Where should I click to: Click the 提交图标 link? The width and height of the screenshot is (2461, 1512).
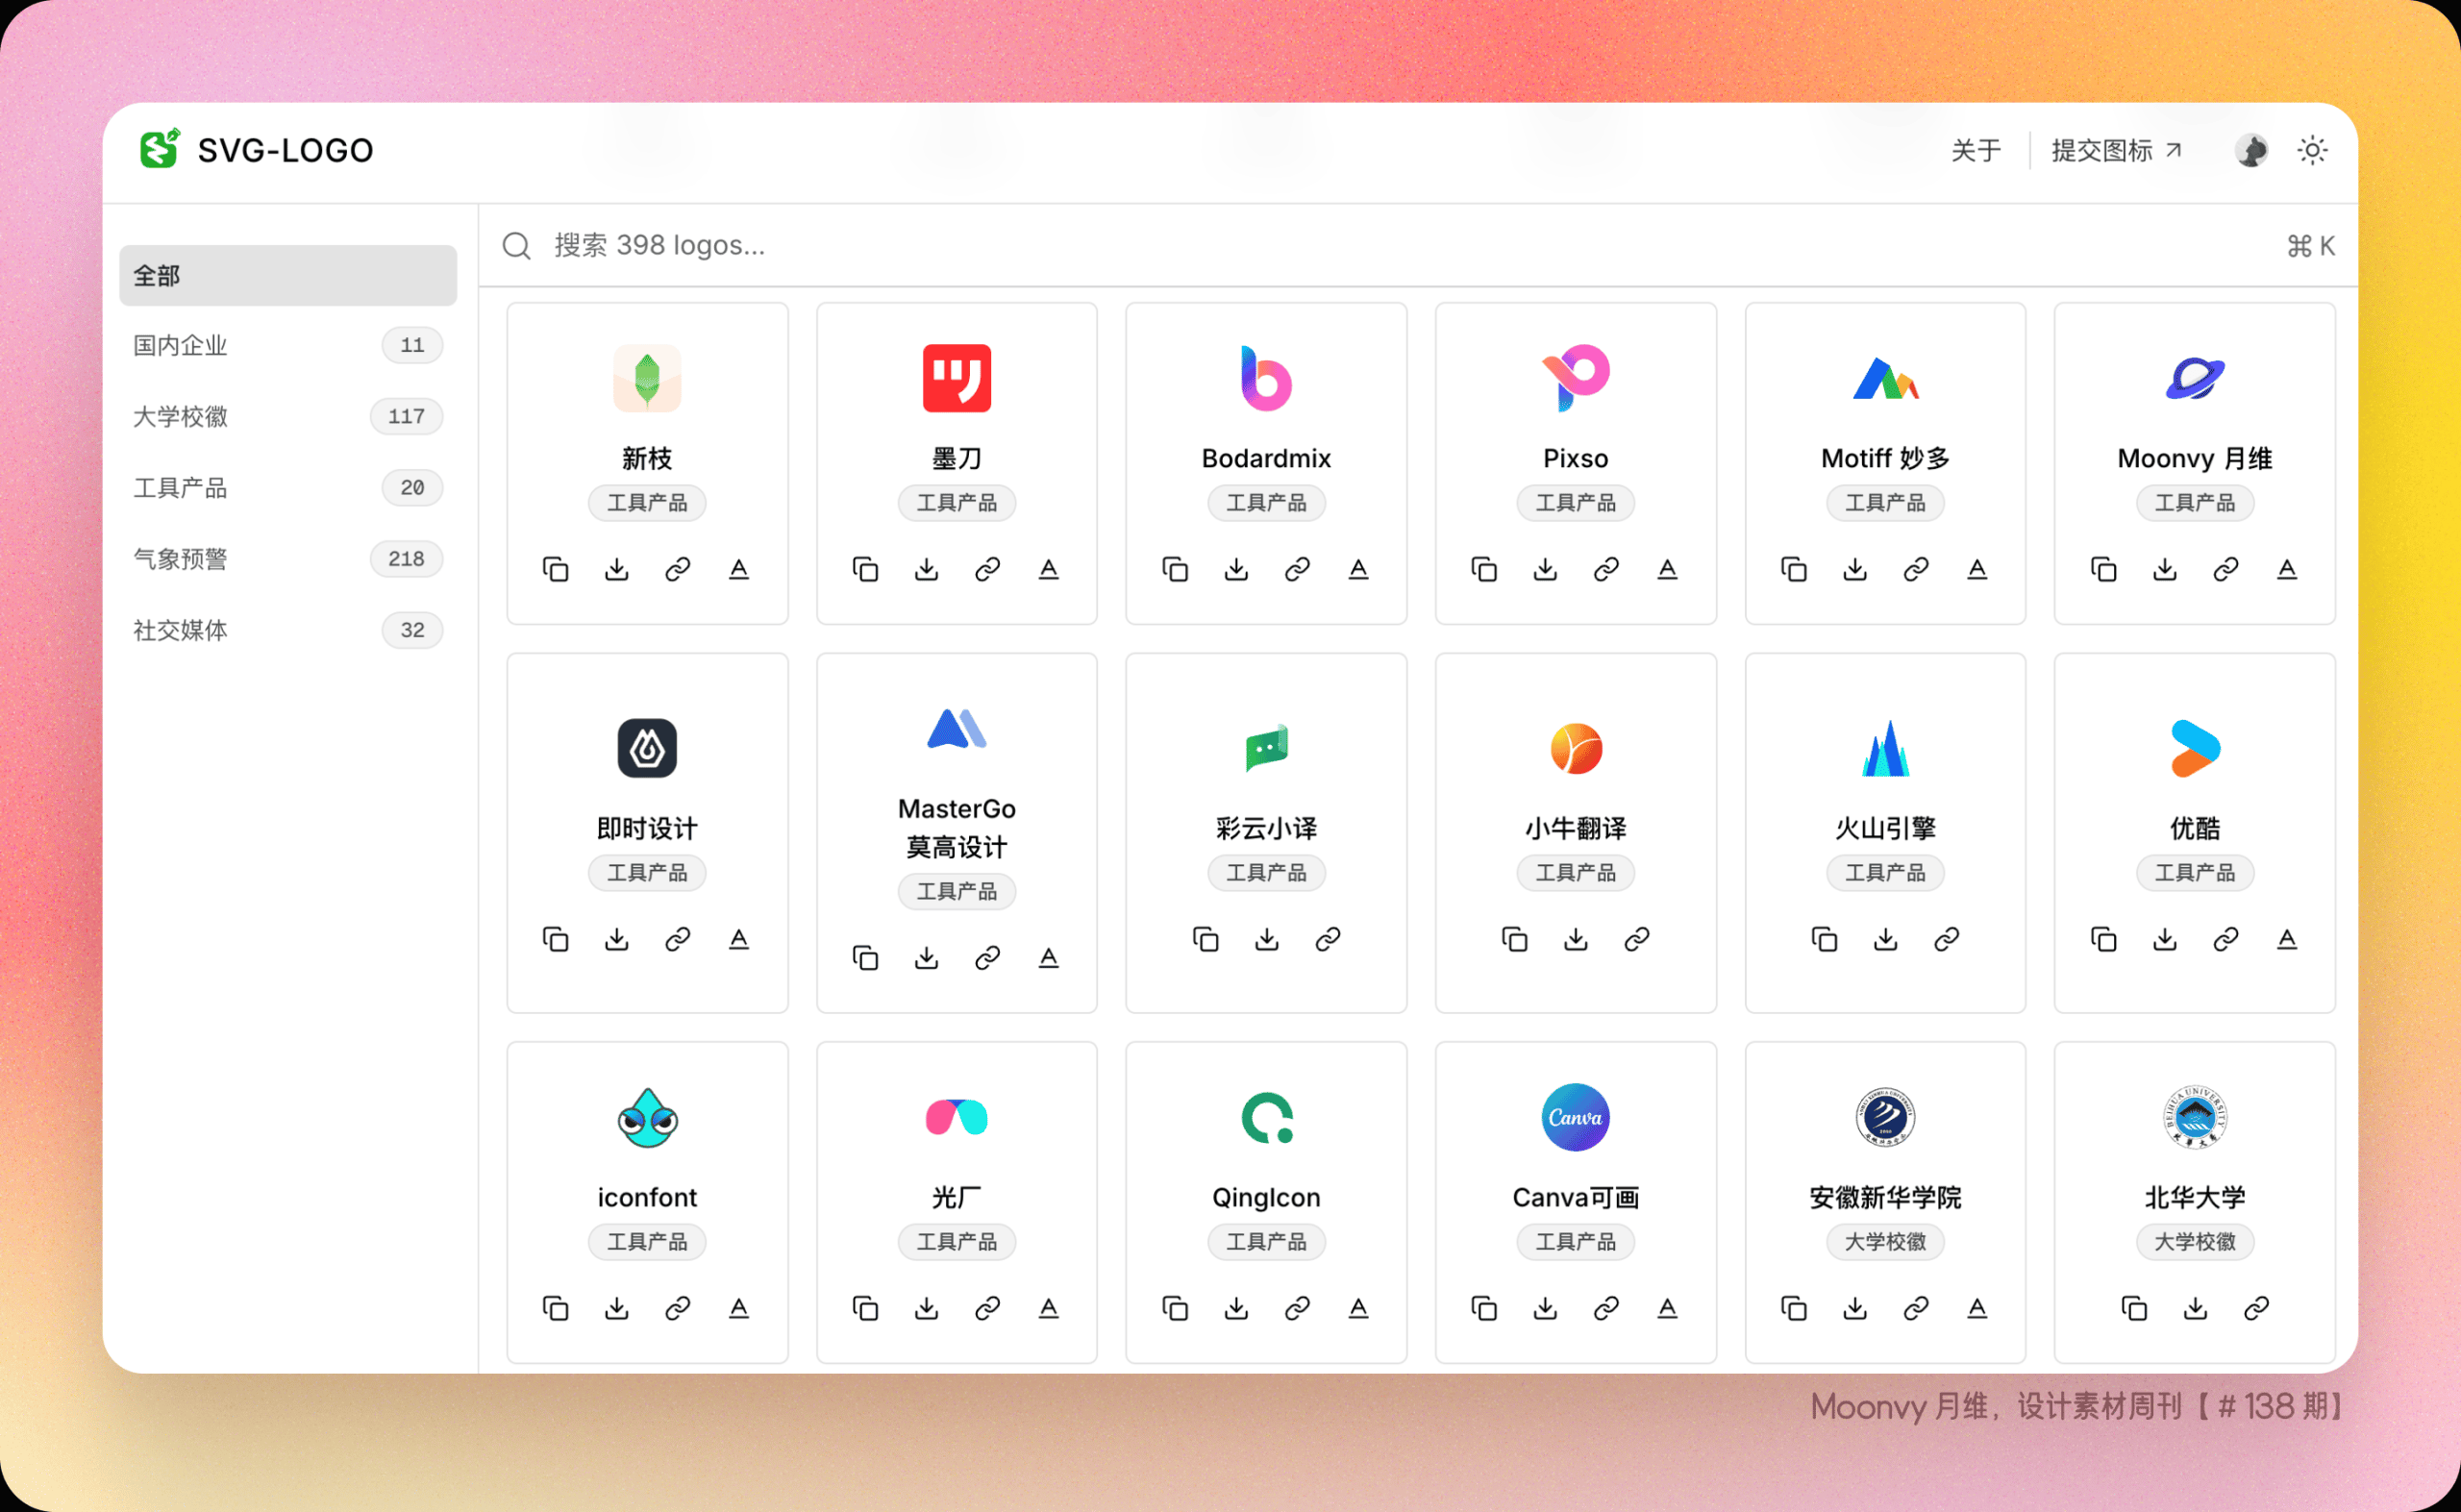[2117, 151]
